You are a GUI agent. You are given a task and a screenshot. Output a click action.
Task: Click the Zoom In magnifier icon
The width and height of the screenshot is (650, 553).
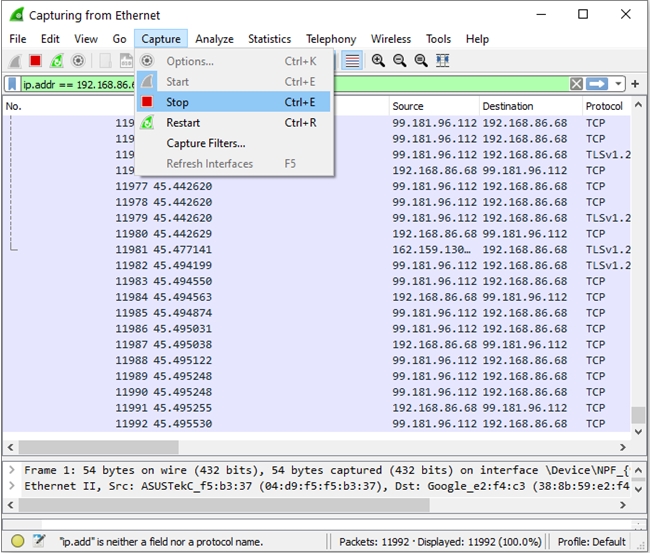point(378,61)
